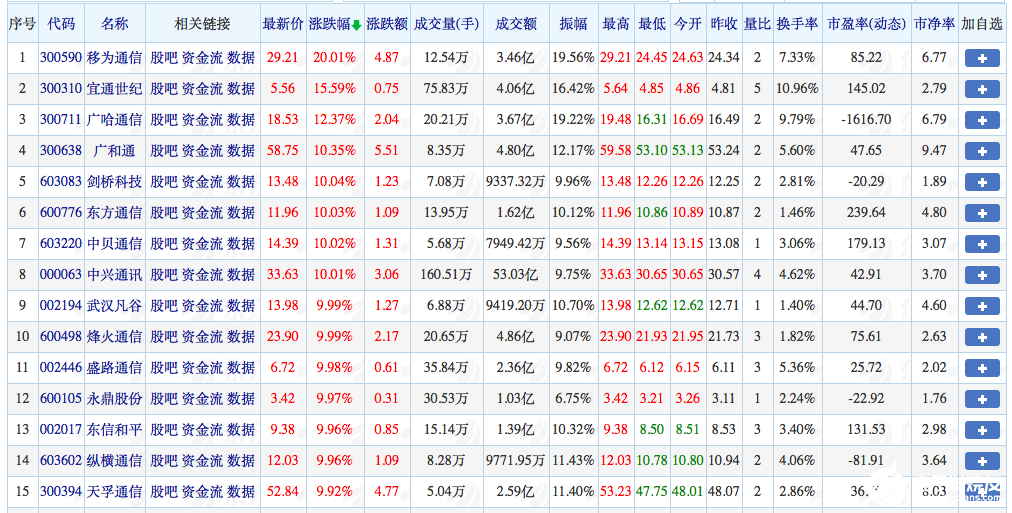Open stock code 300590 link
Screen dimensions: 1012x513
61,58
